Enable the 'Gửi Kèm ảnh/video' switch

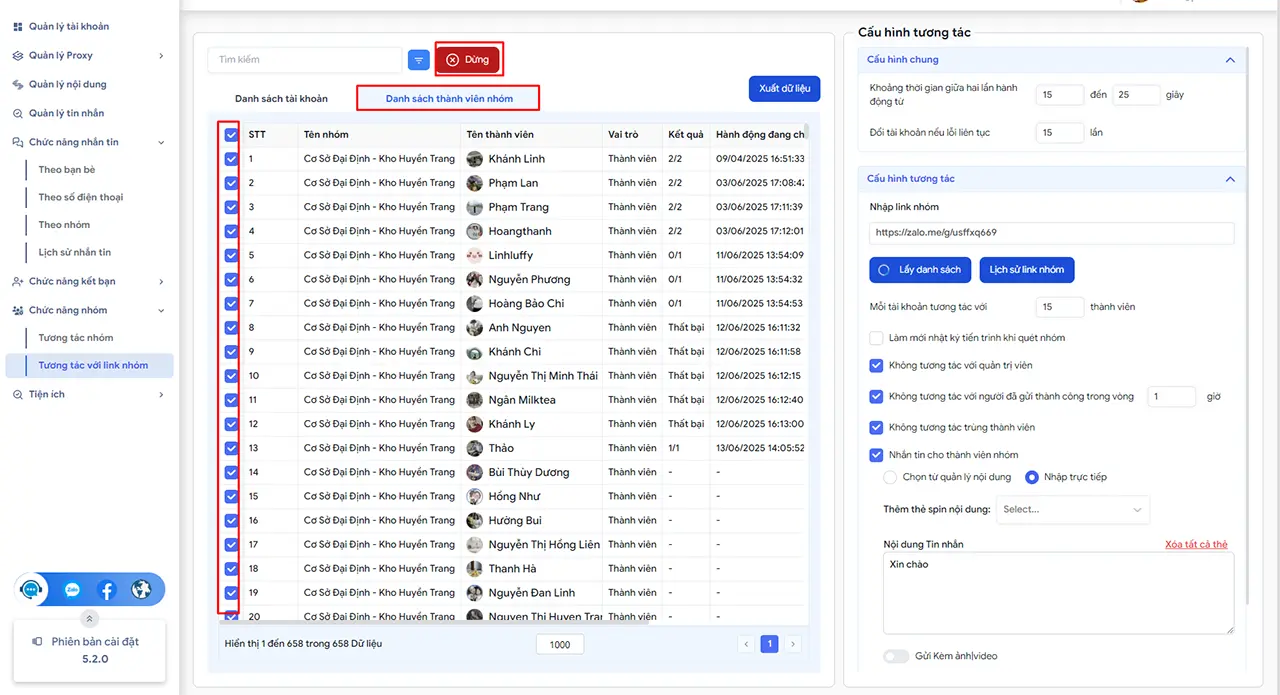pyautogui.click(x=895, y=656)
